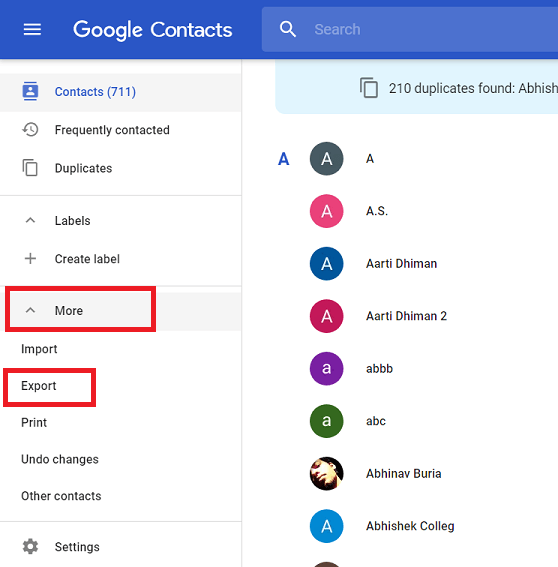Image resolution: width=558 pixels, height=567 pixels.
Task: Click the plus icon for Create label
Action: click(x=30, y=259)
